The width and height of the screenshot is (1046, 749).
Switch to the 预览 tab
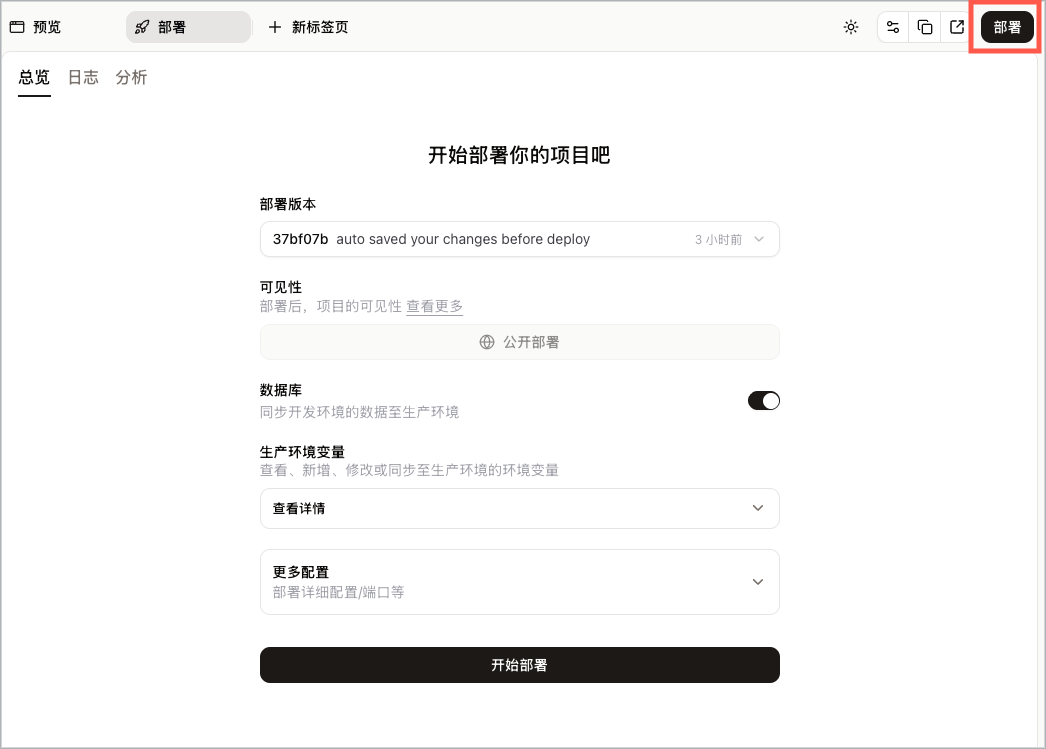35,27
